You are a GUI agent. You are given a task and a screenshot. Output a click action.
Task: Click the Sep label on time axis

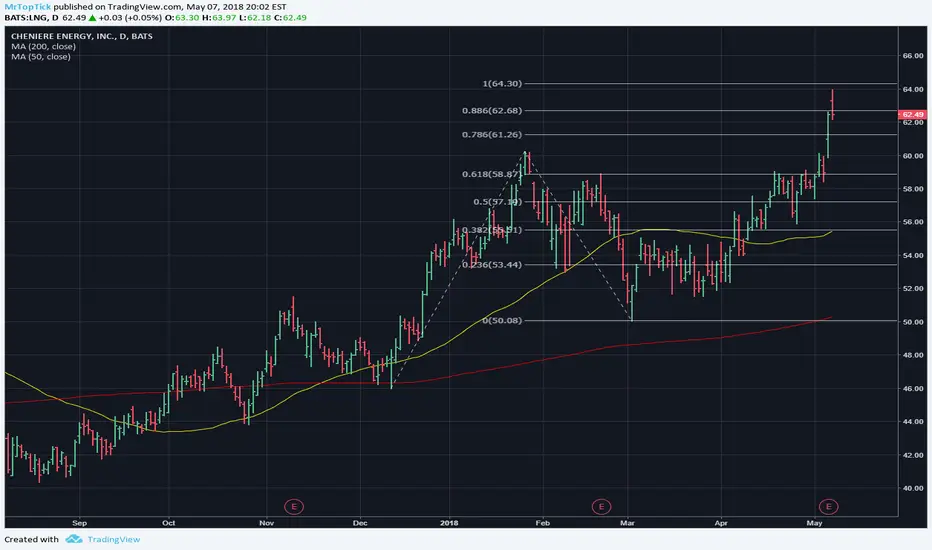79,523
